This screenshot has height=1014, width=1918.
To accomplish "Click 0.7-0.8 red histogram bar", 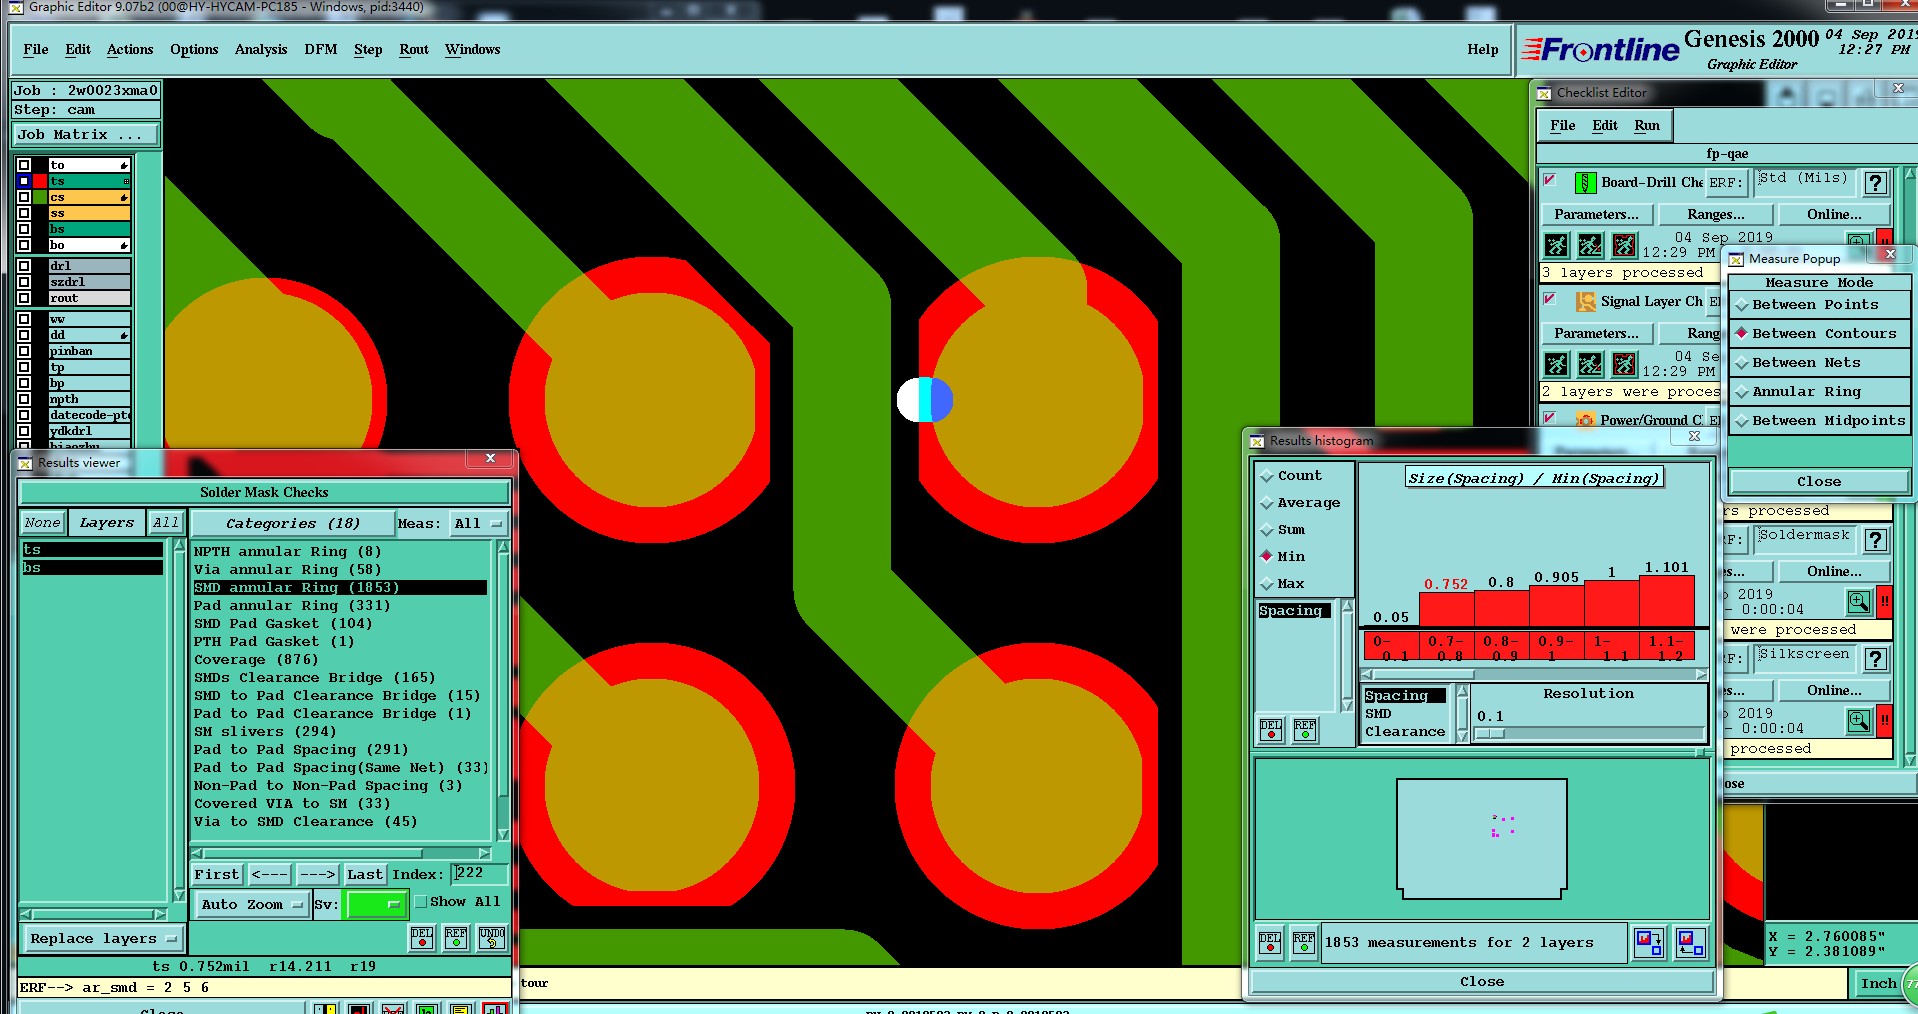I will click(1446, 609).
